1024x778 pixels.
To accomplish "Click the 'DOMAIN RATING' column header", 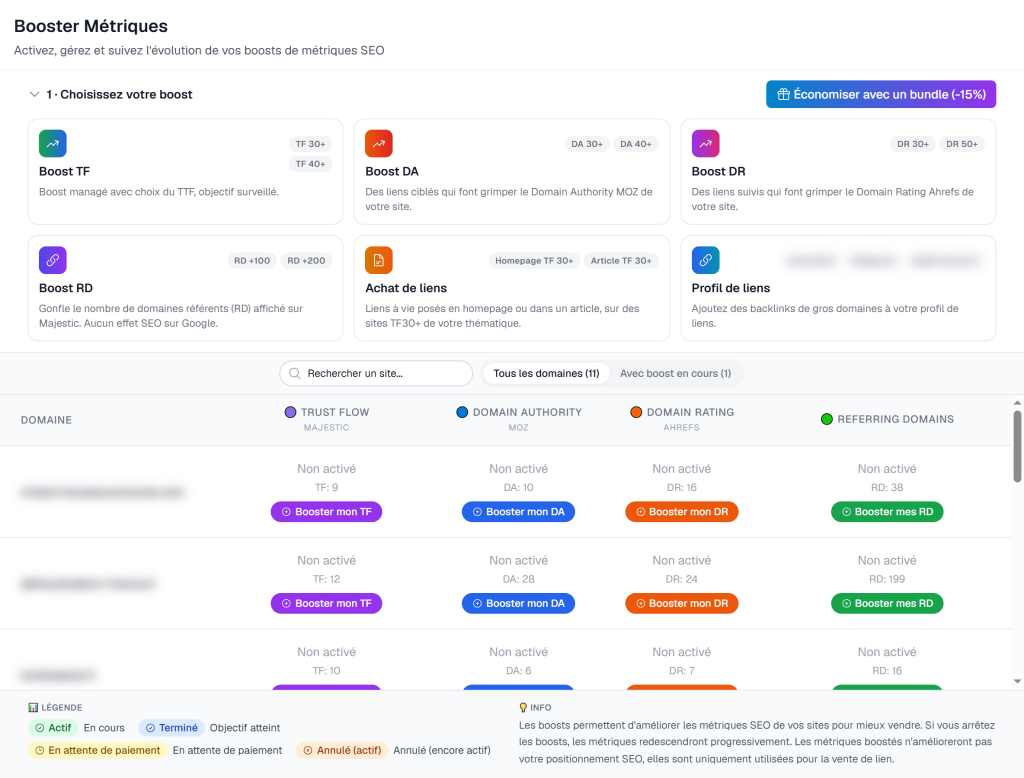I will click(690, 412).
